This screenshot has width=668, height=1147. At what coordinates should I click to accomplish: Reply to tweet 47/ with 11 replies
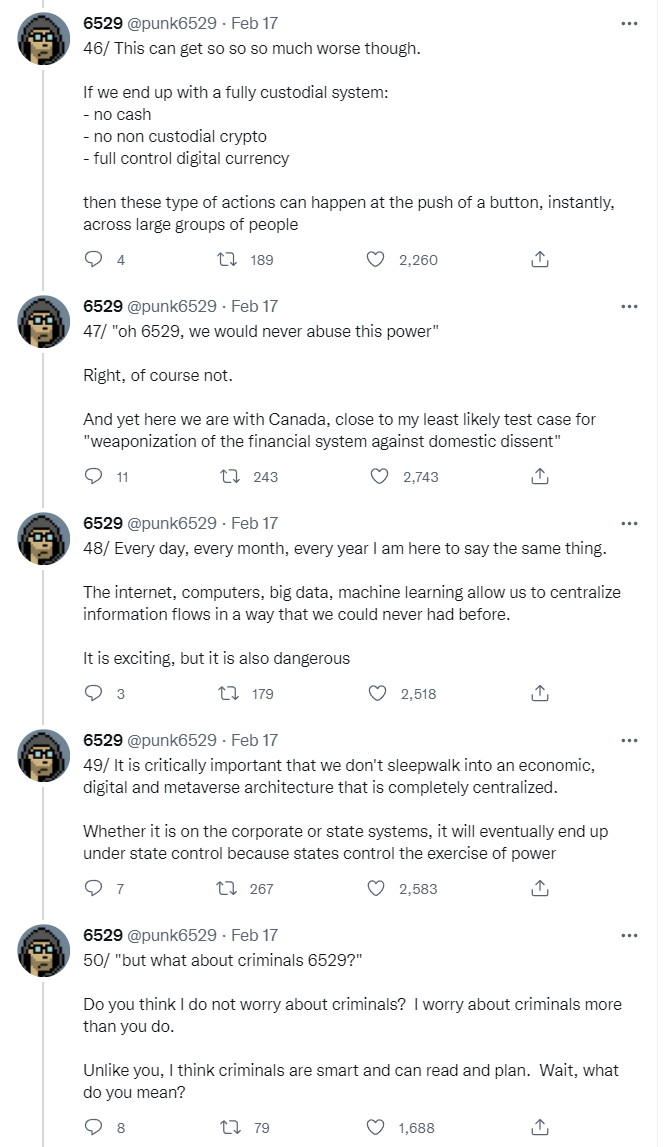94,477
